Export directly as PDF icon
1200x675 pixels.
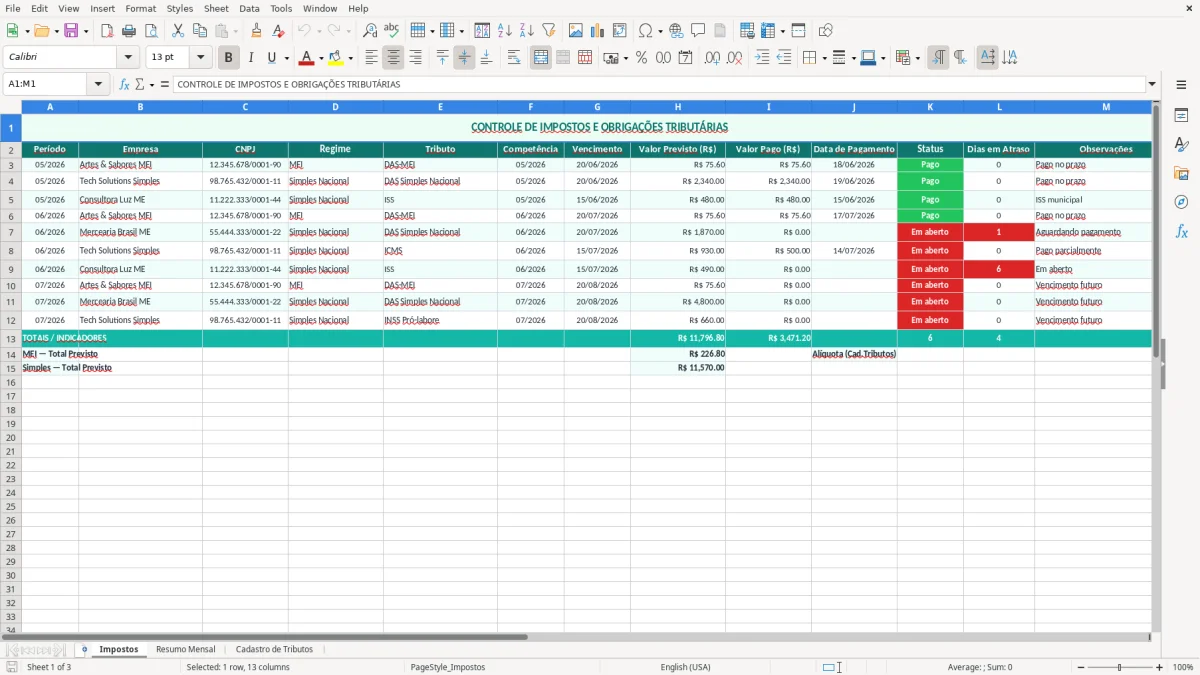pyautogui.click(x=107, y=31)
